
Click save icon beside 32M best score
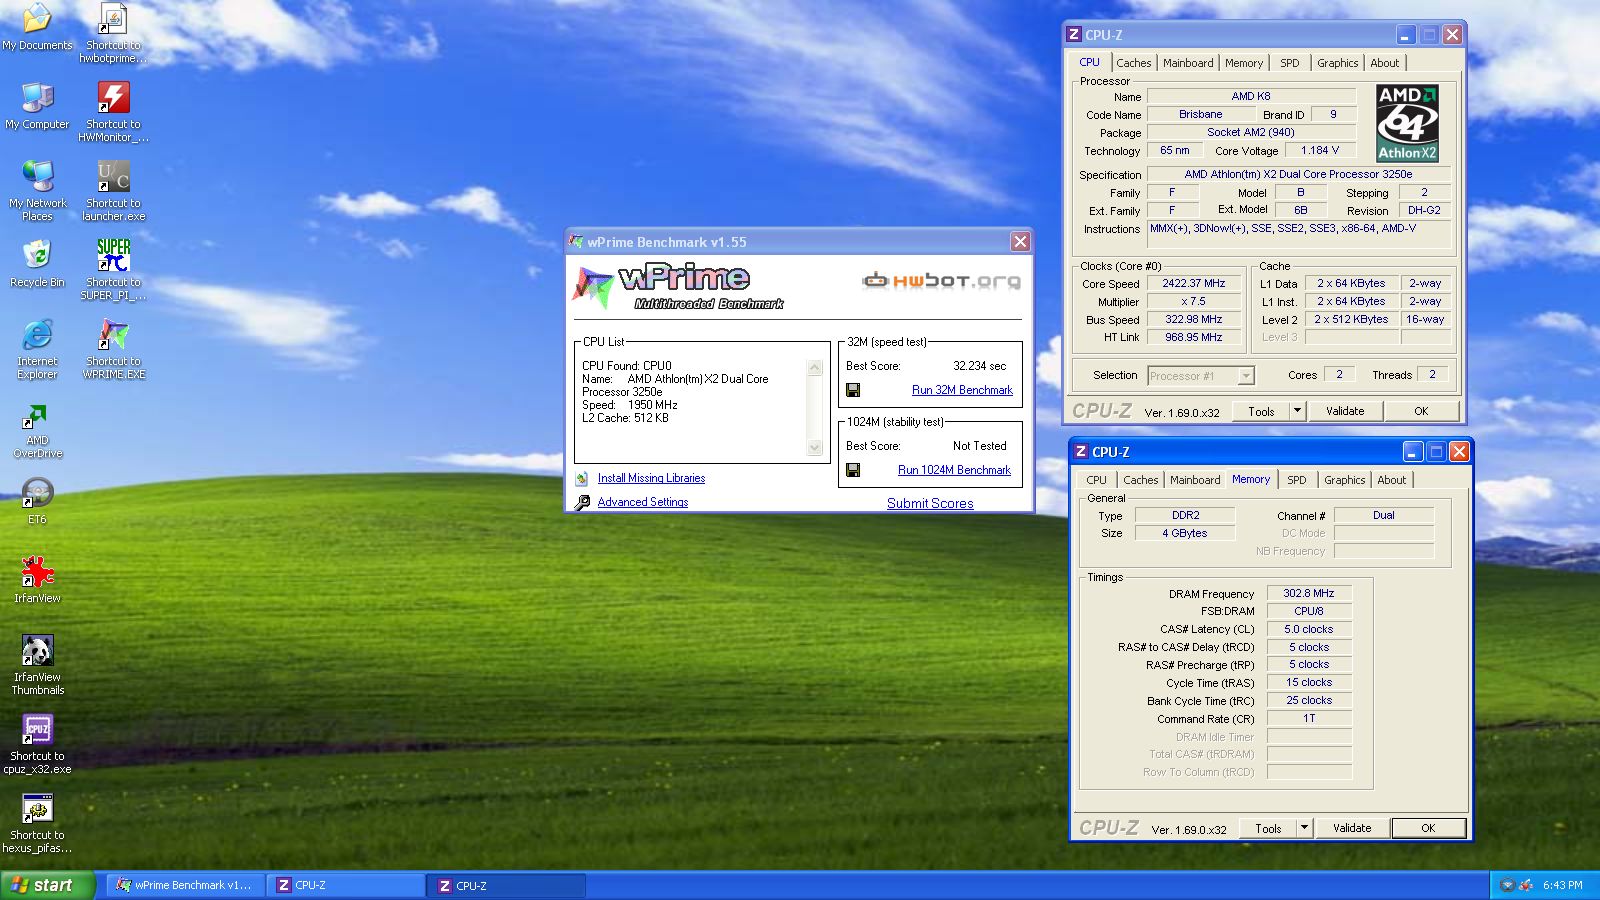pyautogui.click(x=853, y=390)
